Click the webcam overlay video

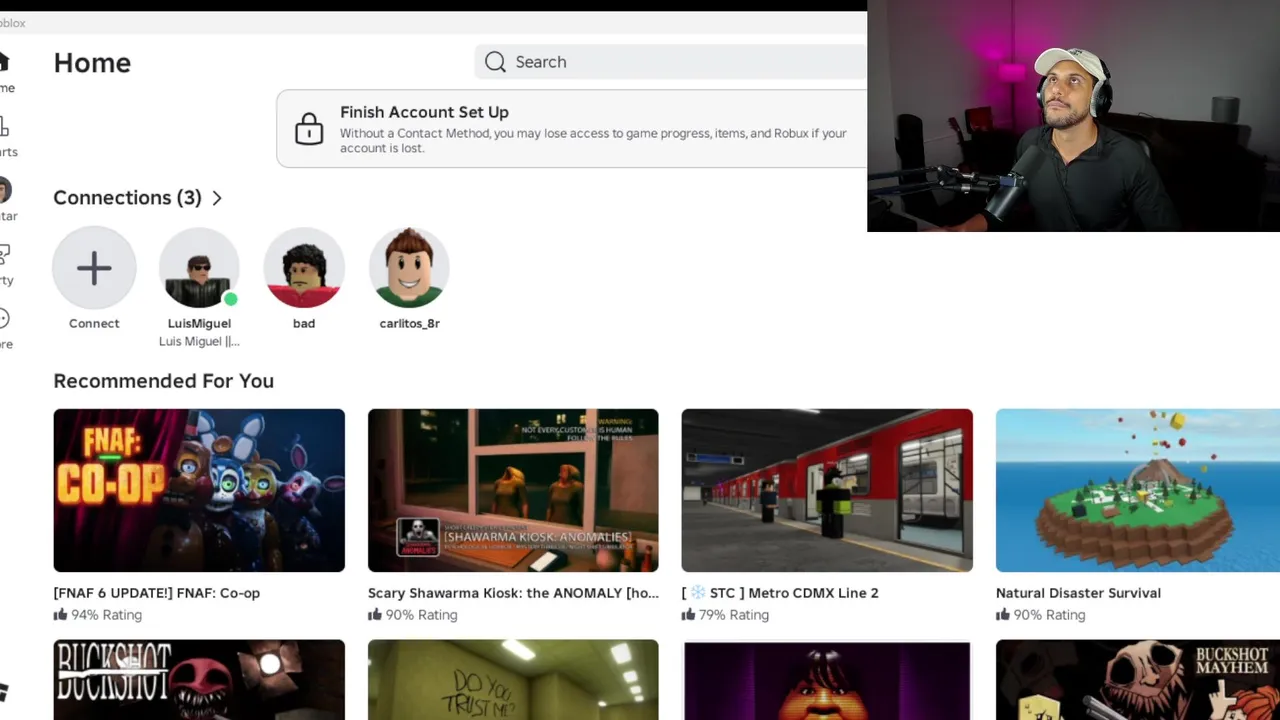coord(1073,116)
